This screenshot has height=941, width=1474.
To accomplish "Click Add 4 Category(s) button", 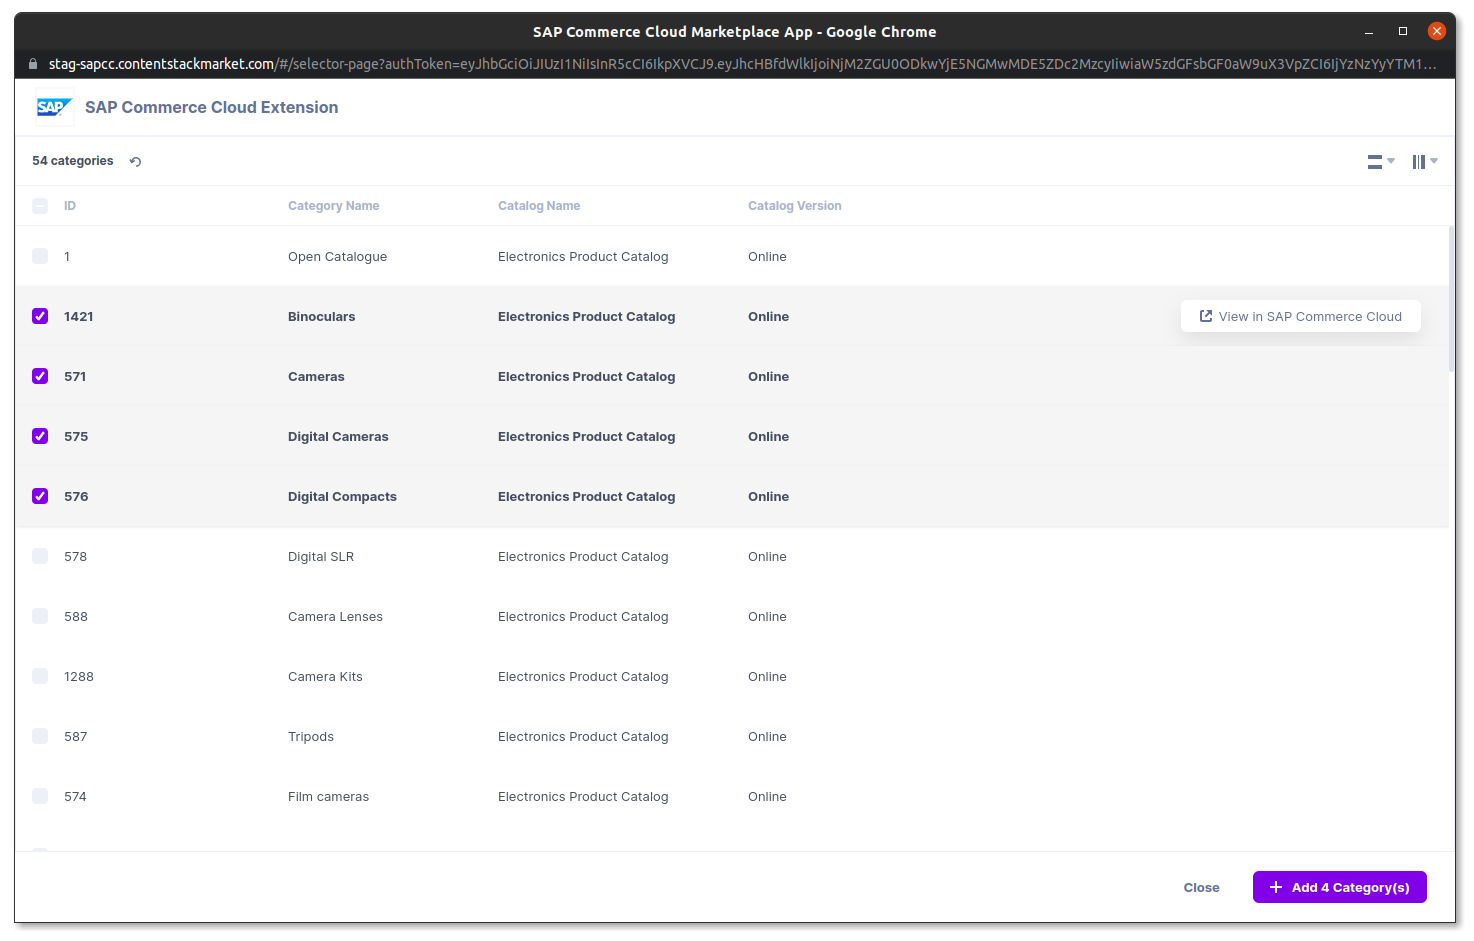I will [1339, 887].
